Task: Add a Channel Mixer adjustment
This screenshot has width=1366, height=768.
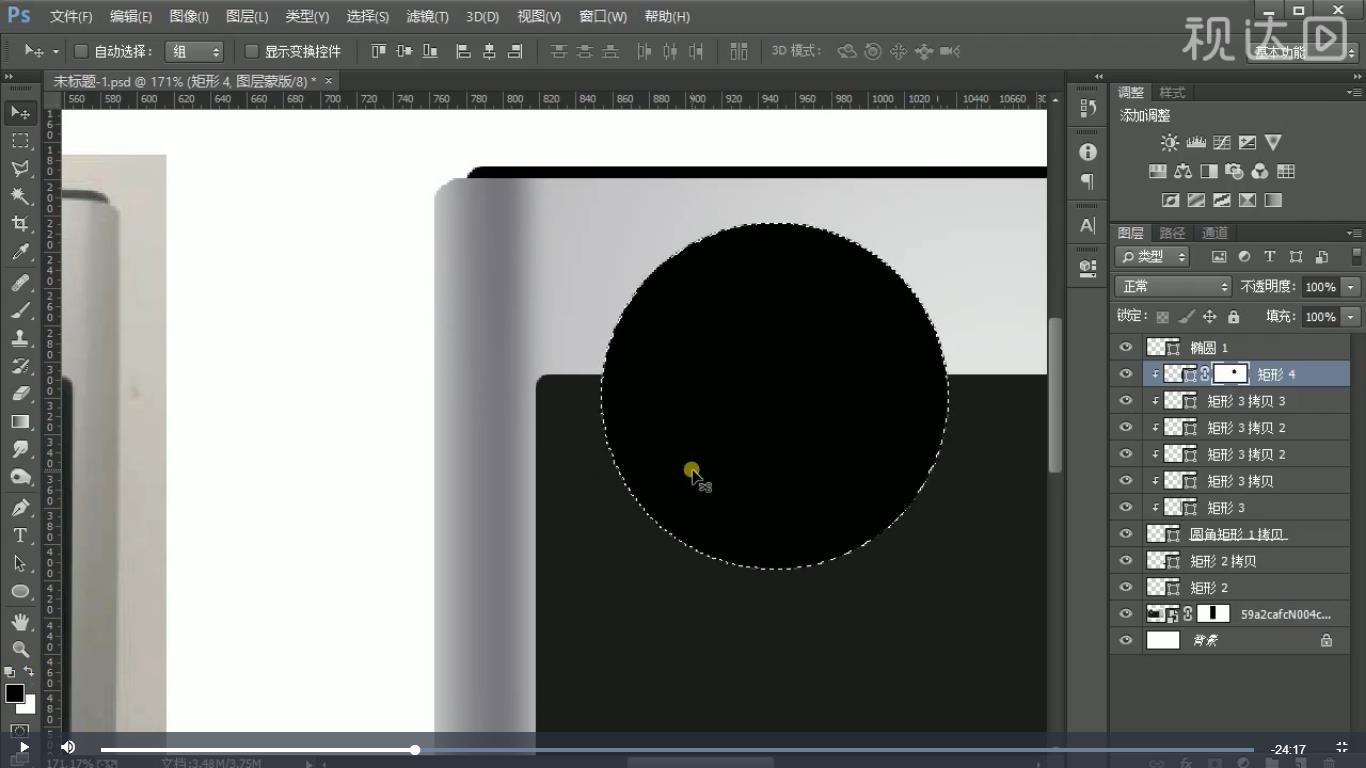Action: [x=1260, y=171]
